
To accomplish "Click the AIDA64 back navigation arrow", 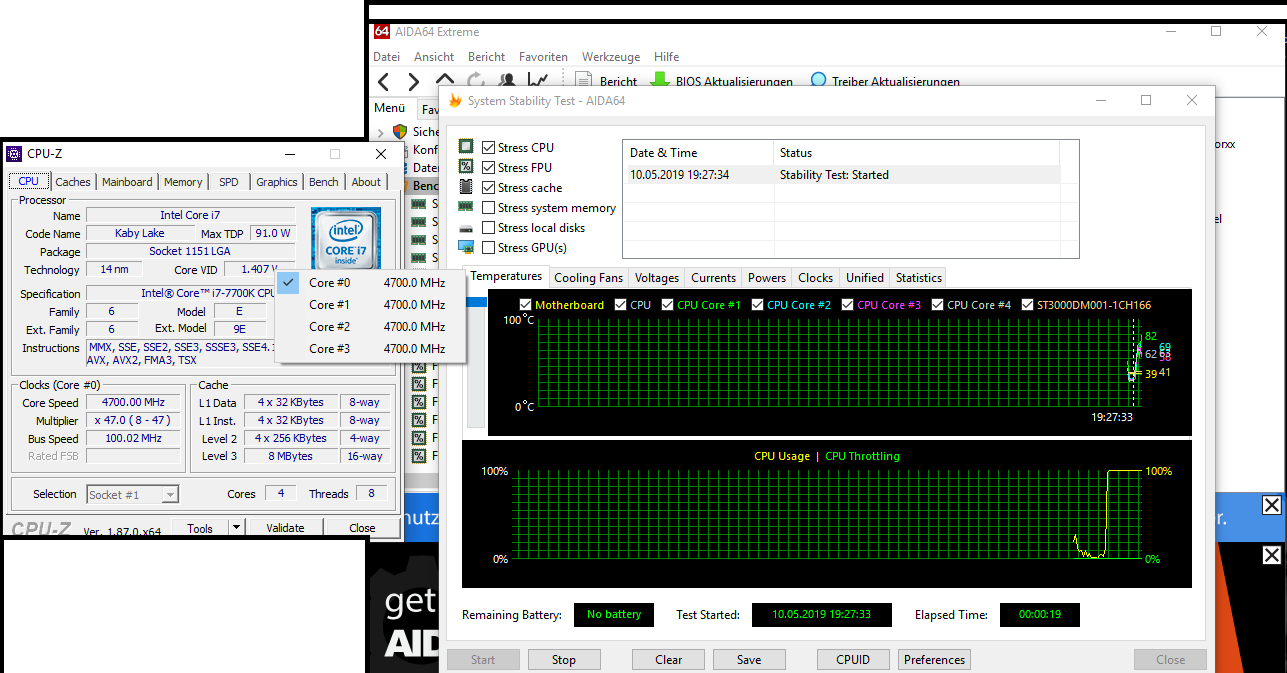I will [384, 81].
